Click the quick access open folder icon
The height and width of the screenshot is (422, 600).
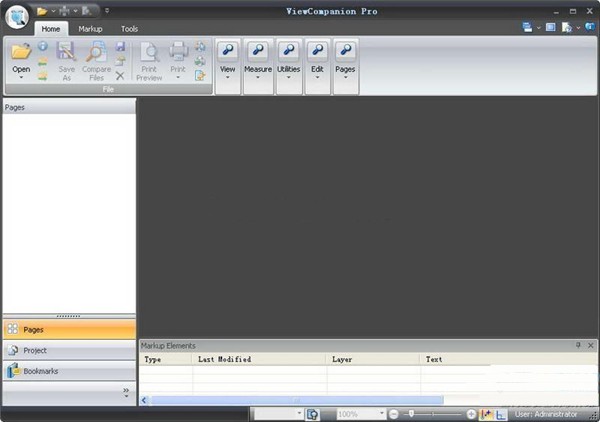(x=42, y=11)
